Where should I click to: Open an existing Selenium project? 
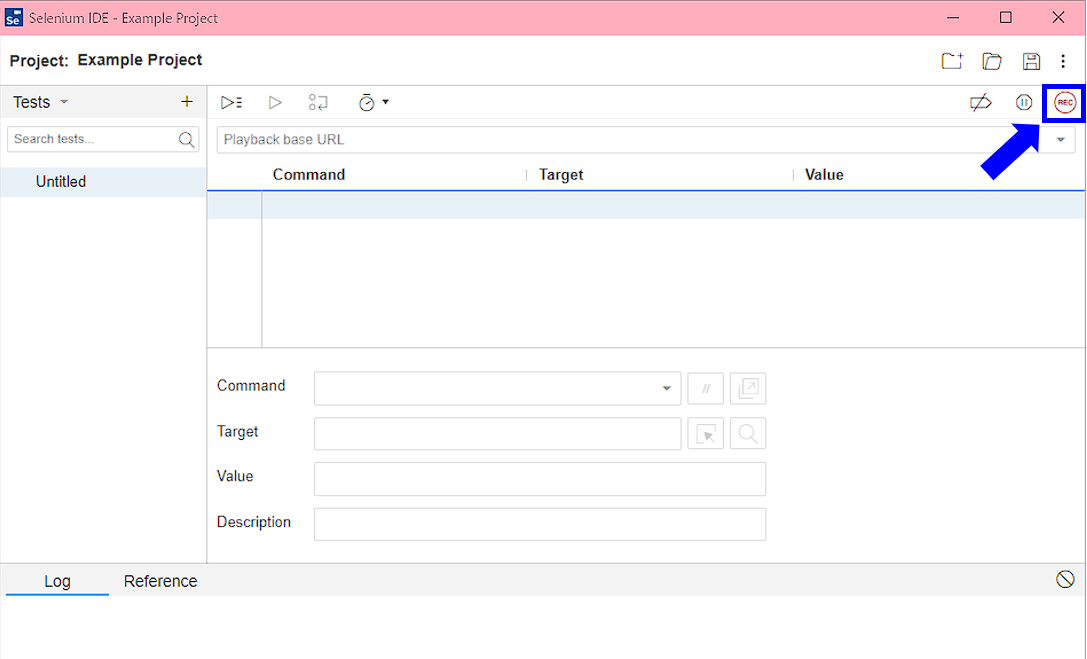991,60
